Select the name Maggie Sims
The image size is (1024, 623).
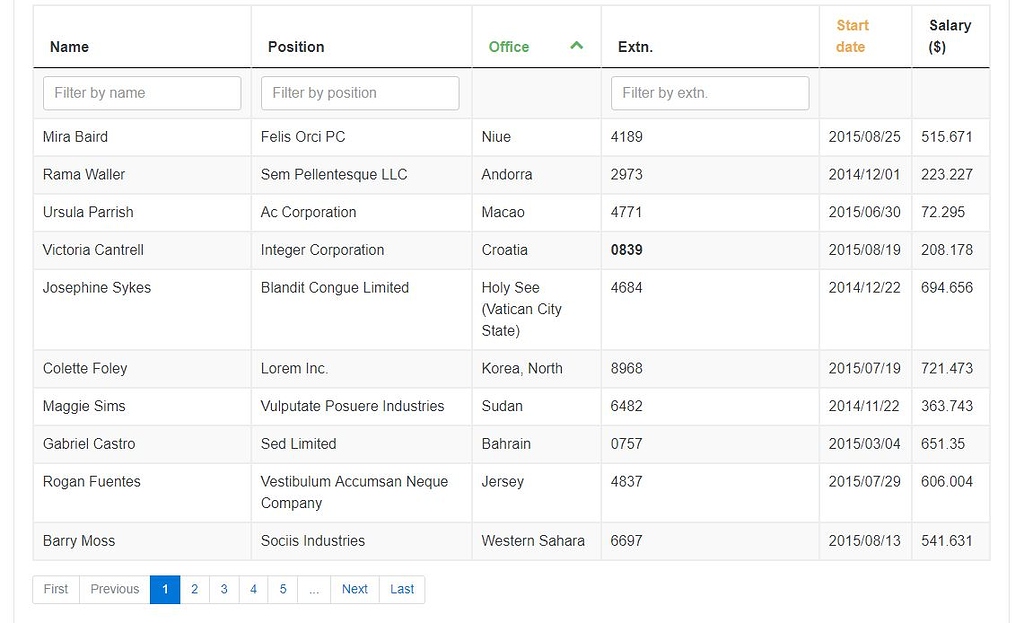tap(84, 406)
